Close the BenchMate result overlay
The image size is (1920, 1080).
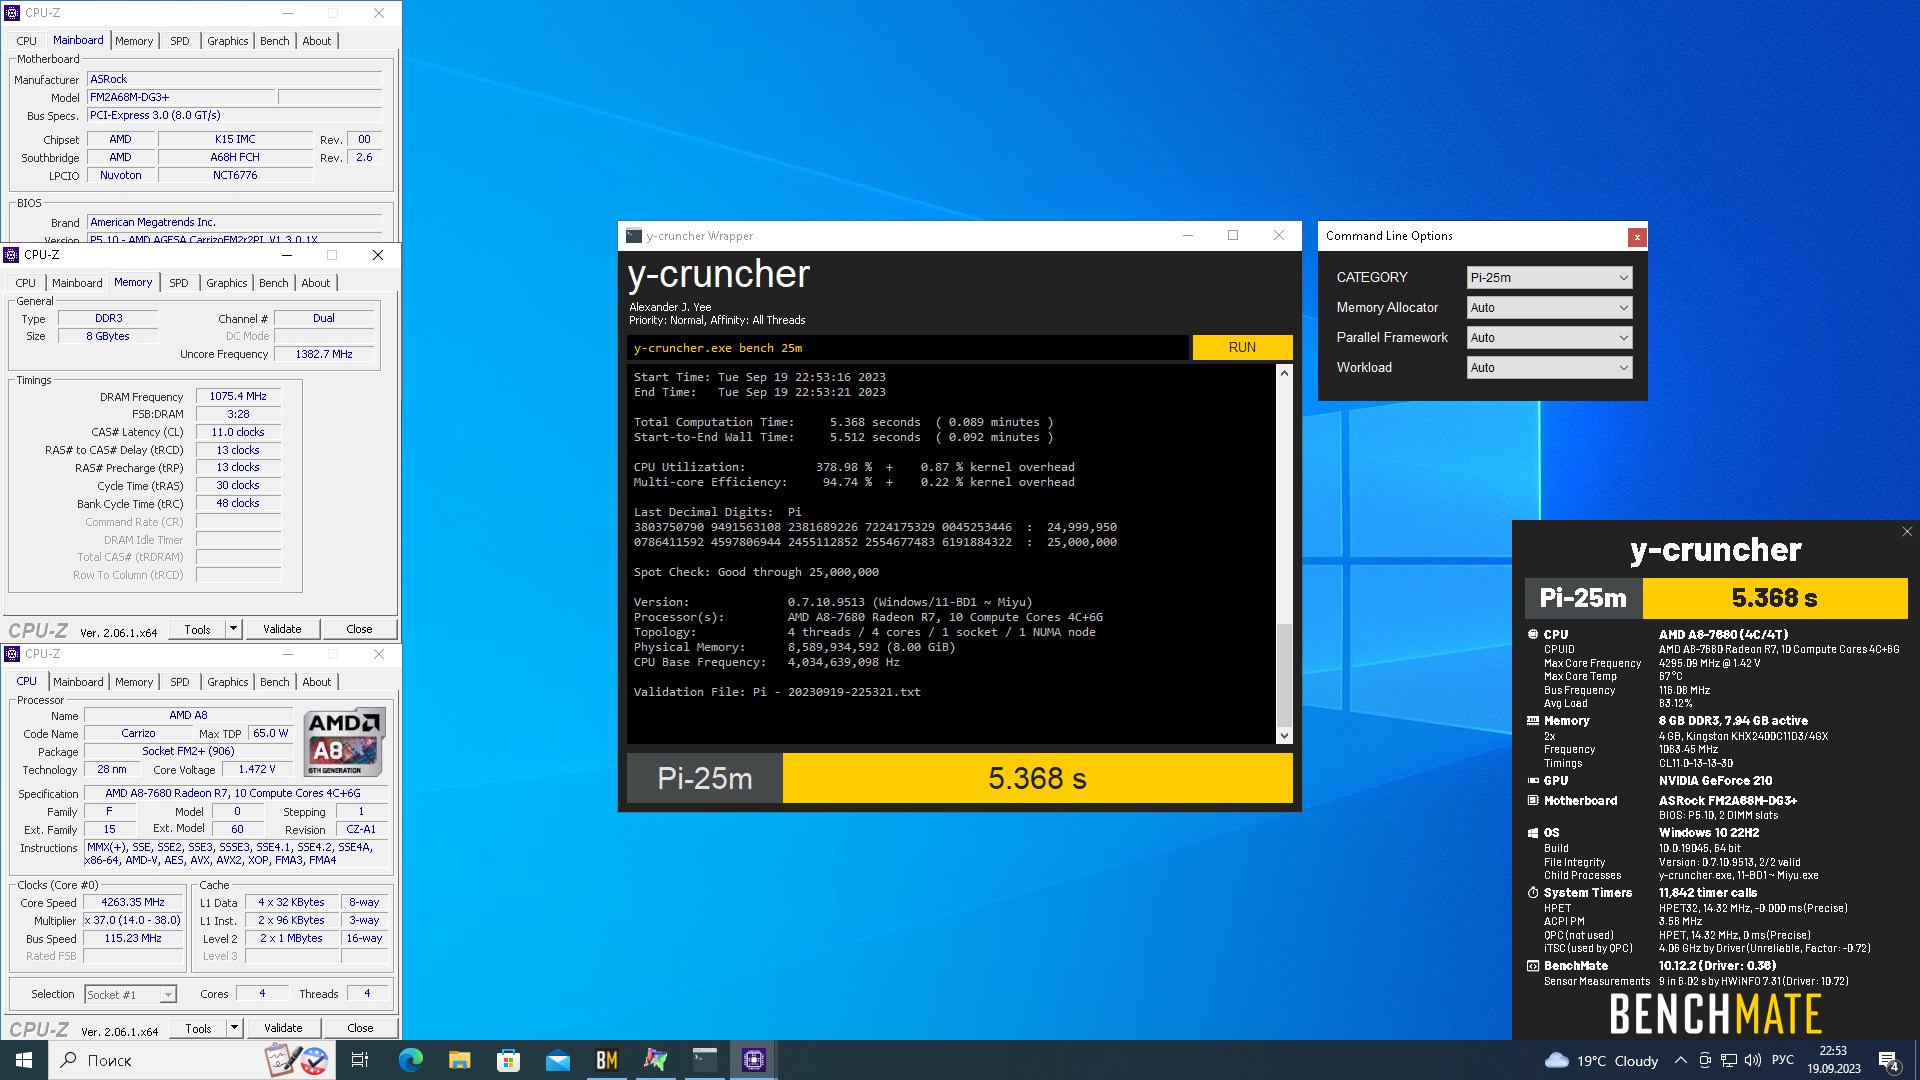pos(1906,532)
